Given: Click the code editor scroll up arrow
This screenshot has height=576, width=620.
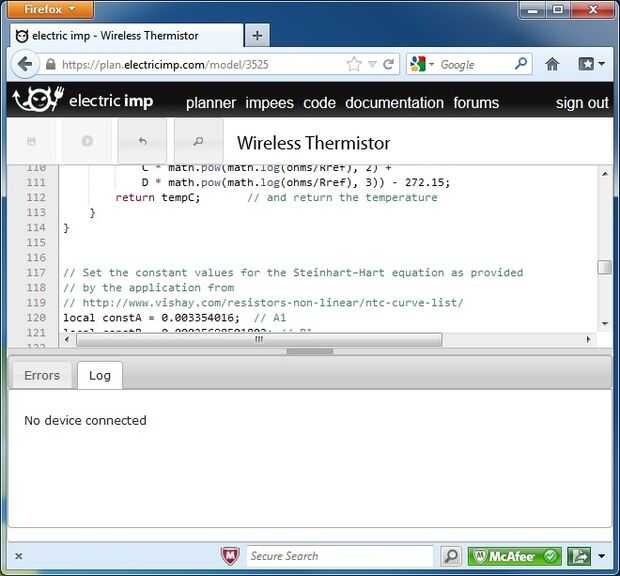Looking at the screenshot, I should click(605, 174).
